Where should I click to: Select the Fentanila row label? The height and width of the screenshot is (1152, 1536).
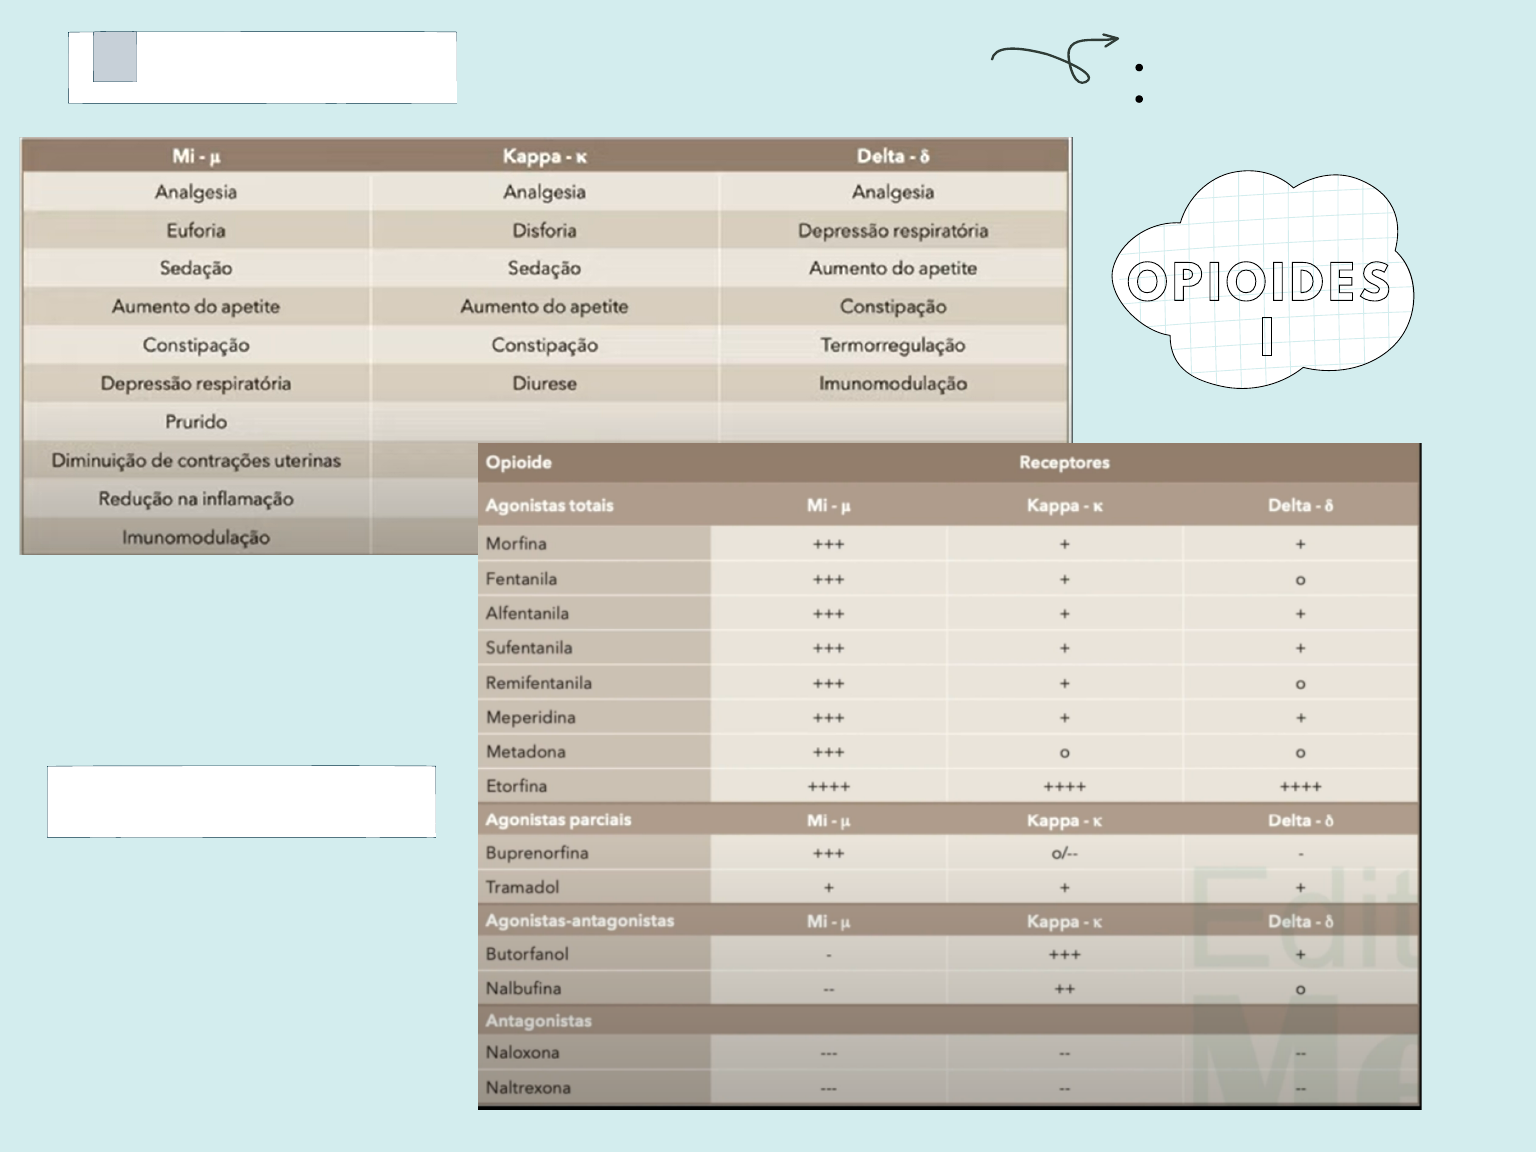coord(521,579)
